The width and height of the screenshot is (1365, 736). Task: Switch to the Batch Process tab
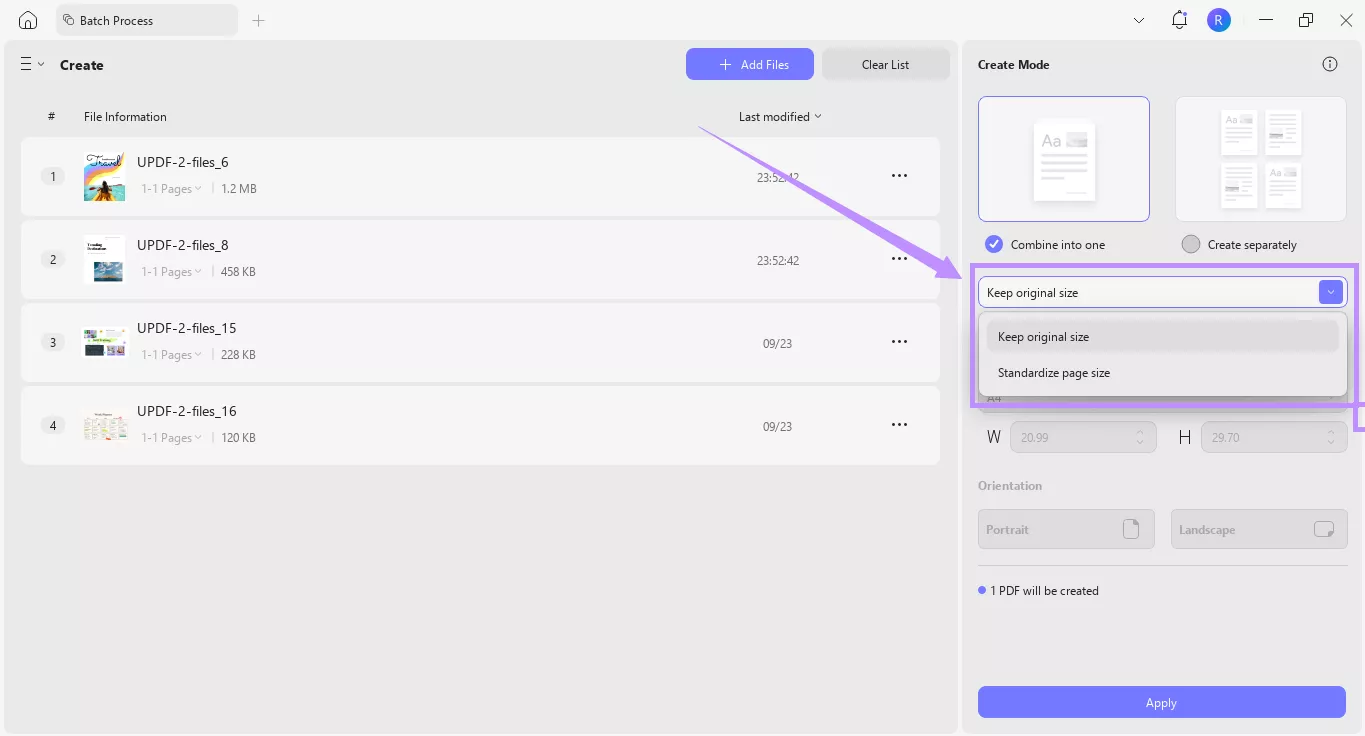[x=146, y=19]
